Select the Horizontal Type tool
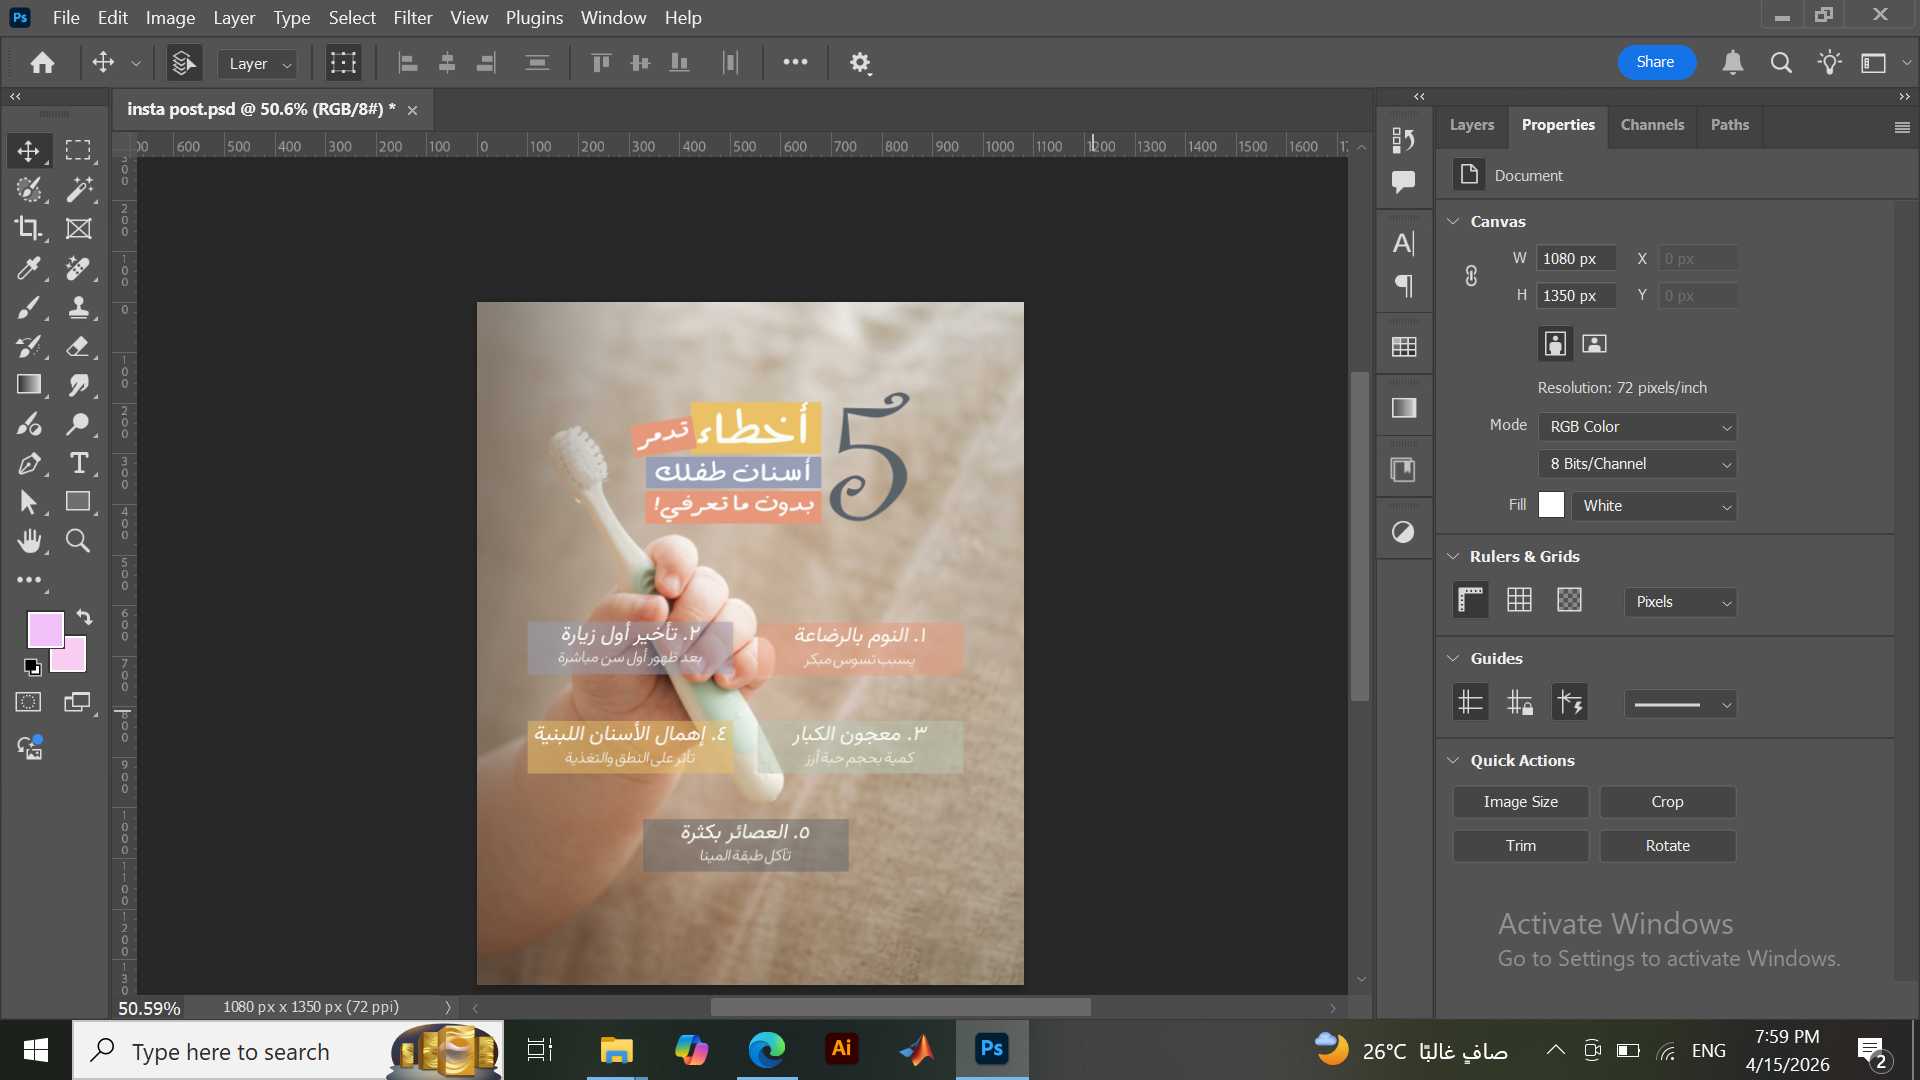This screenshot has height=1080, width=1920. click(78, 463)
